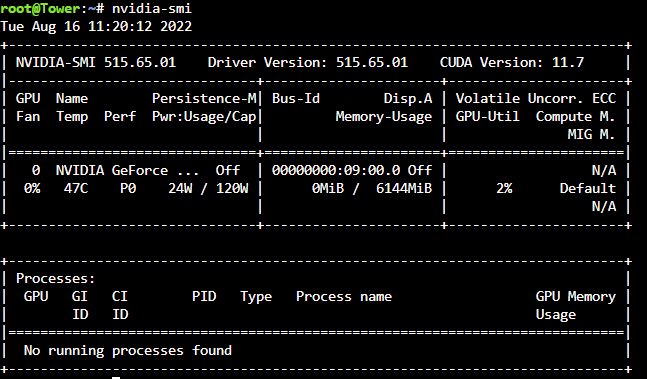Click the date line Tue Aug 16
Screen dimensions: 647x379
[96, 26]
